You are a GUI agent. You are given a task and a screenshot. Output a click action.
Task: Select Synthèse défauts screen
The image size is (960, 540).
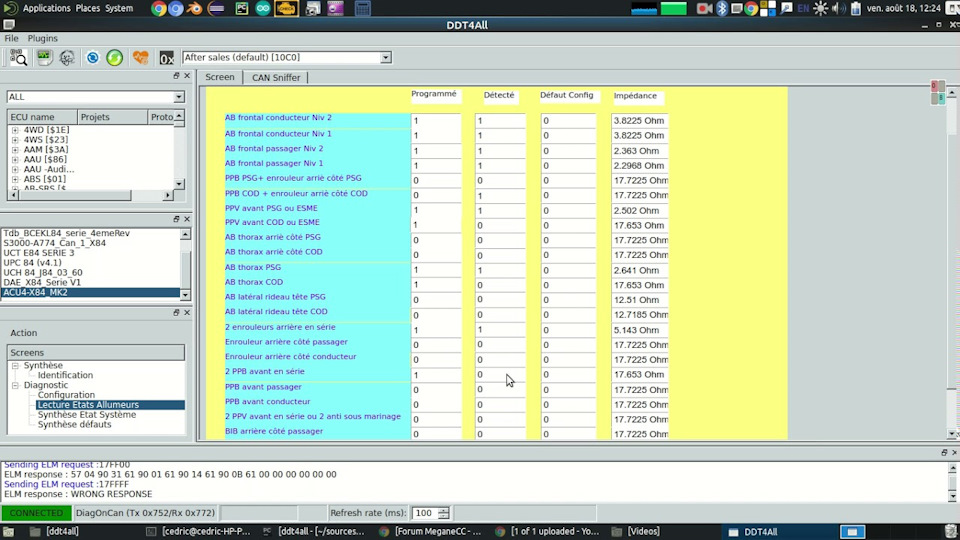[75, 424]
